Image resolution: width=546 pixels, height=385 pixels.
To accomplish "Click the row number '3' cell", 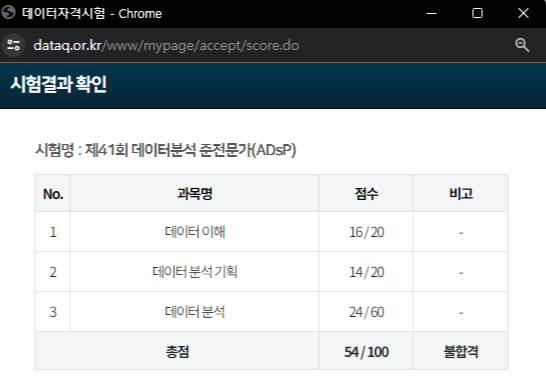I will click(x=53, y=312).
